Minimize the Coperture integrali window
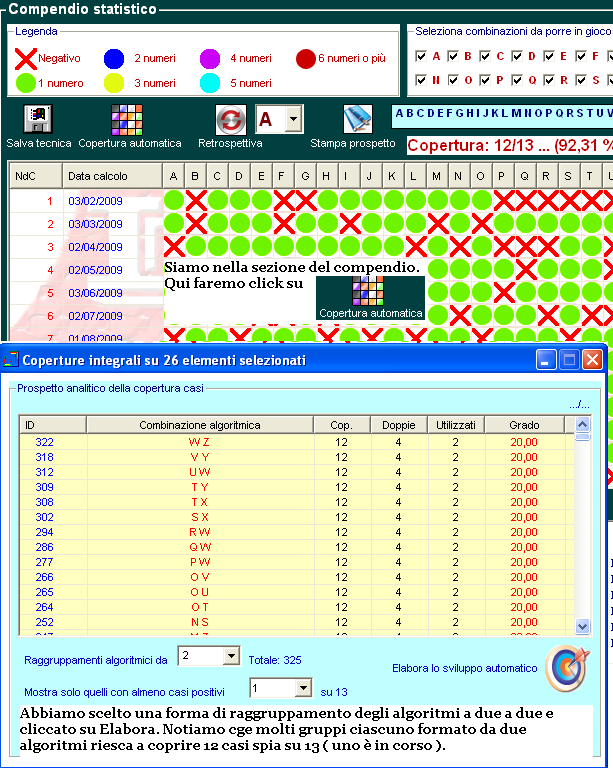Image resolution: width=613 pixels, height=771 pixels. click(x=546, y=360)
